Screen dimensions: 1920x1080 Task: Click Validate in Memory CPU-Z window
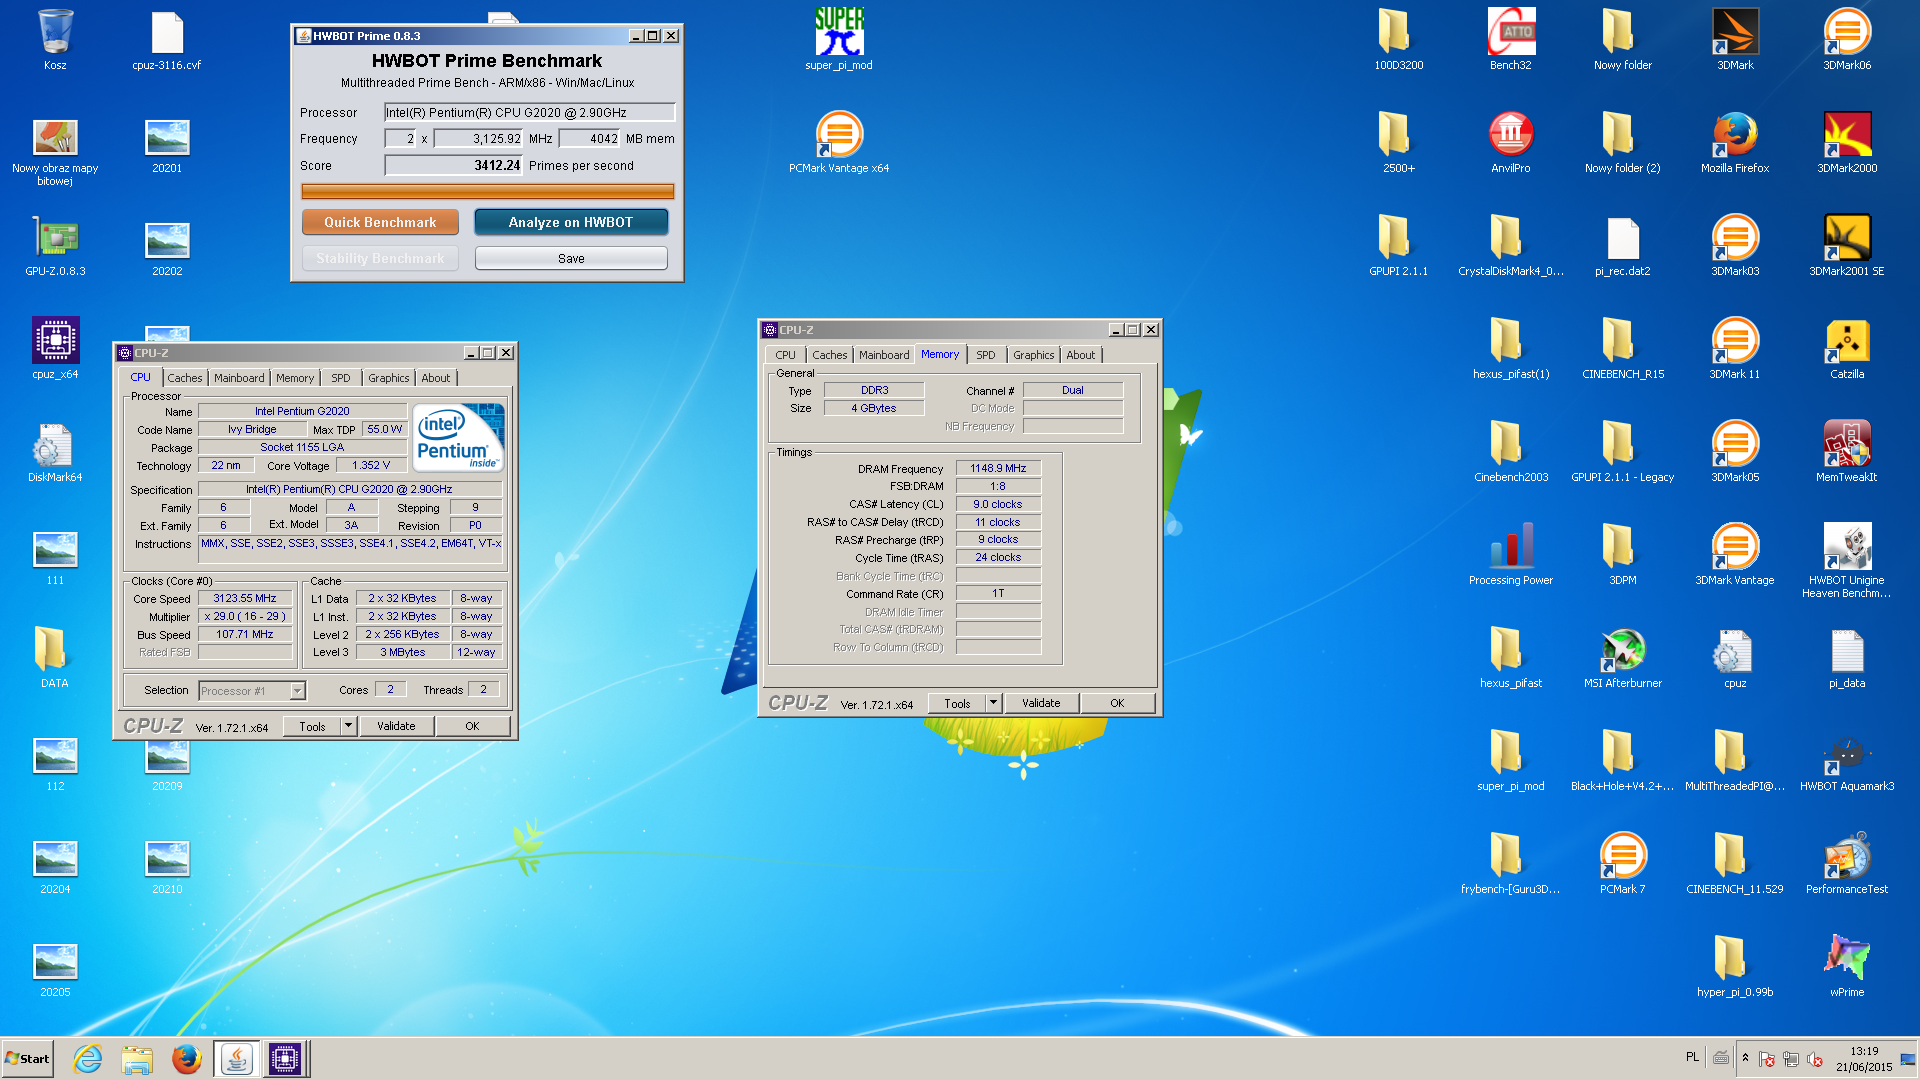tap(1041, 703)
